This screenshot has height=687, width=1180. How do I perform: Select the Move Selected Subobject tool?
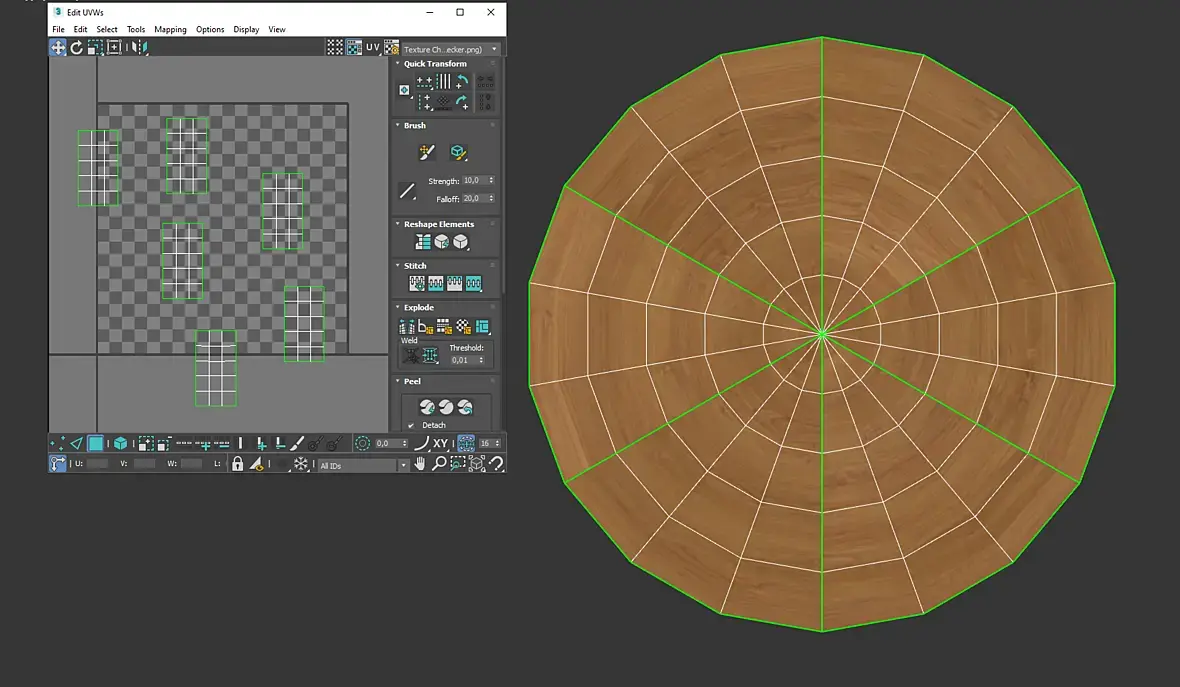(58, 47)
